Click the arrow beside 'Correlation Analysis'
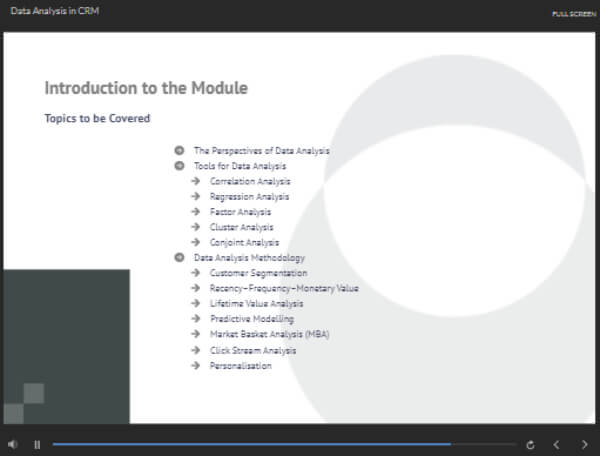The image size is (600, 456). [x=196, y=181]
